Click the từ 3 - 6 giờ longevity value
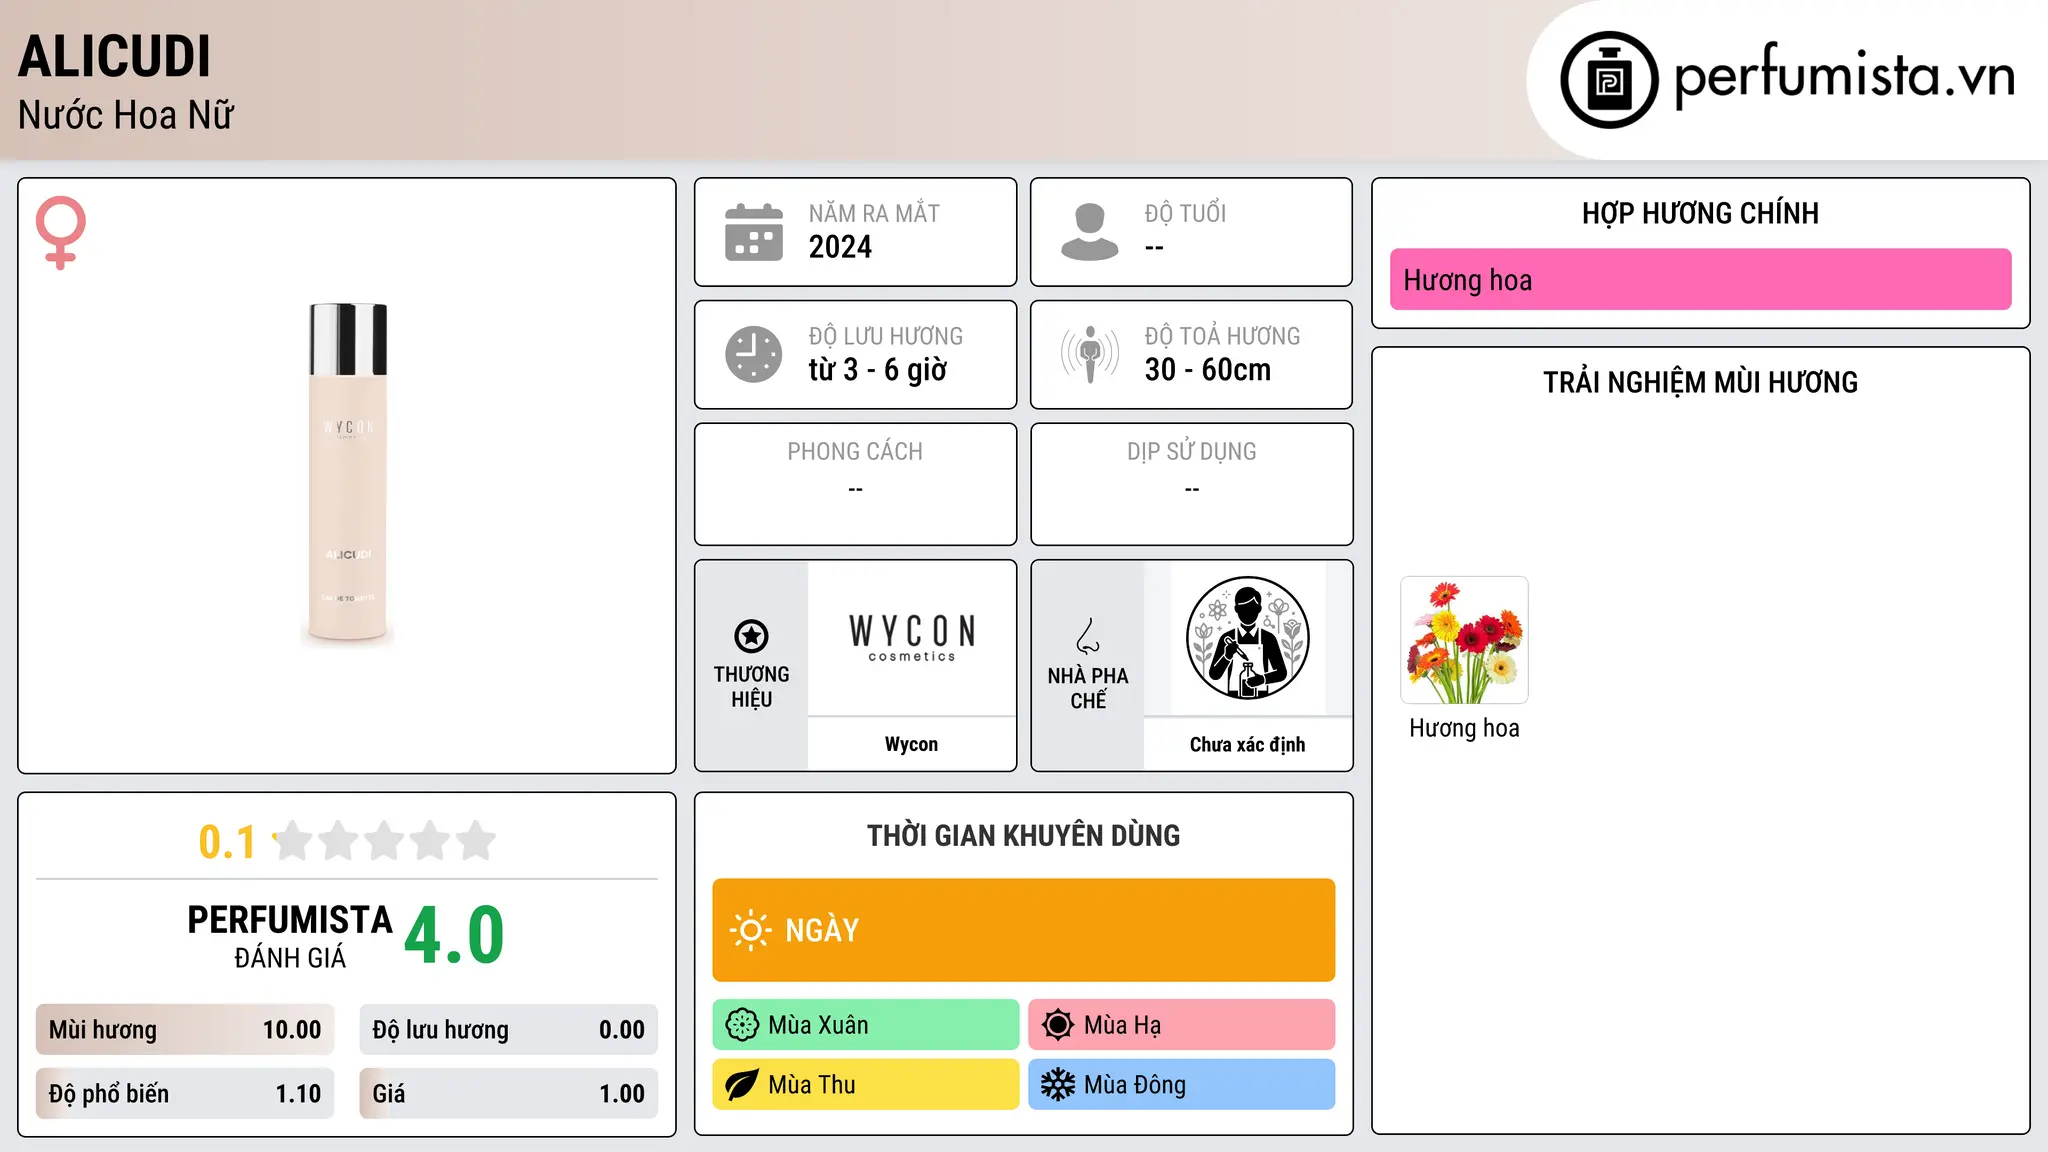 click(878, 370)
